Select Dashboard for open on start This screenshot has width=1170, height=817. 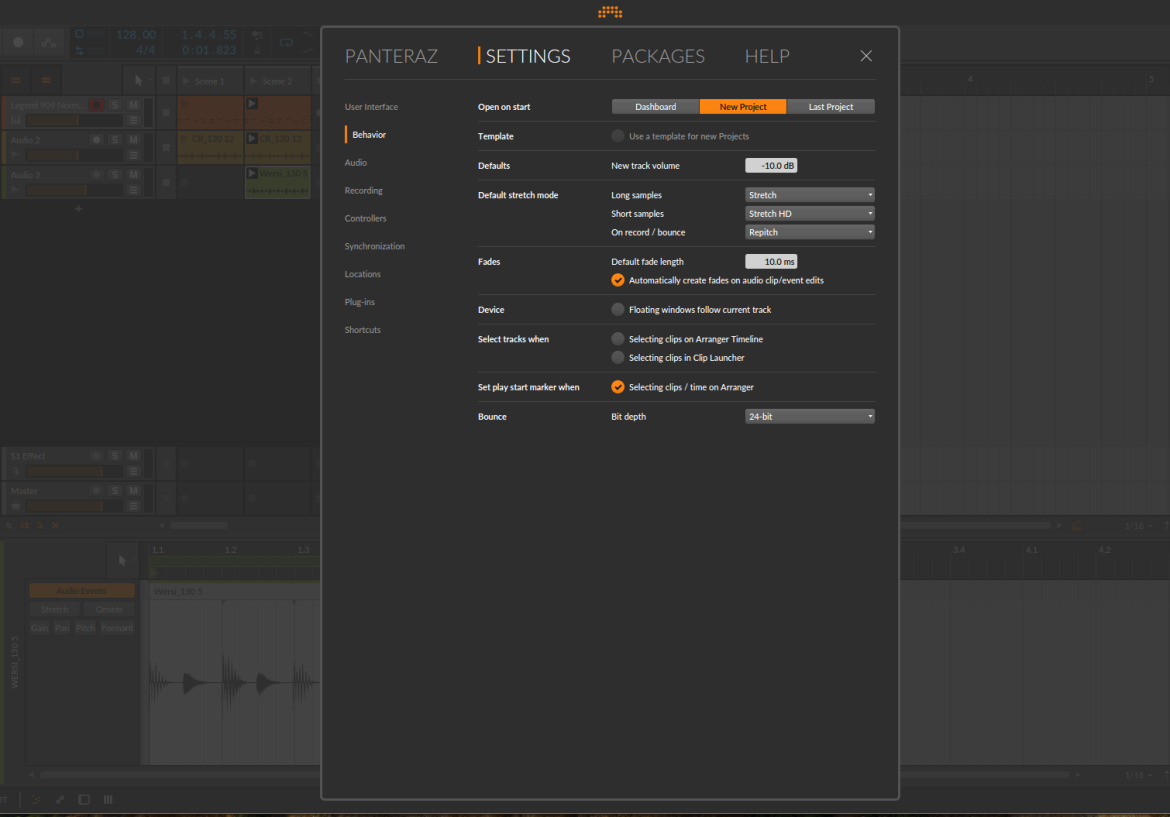click(x=655, y=107)
